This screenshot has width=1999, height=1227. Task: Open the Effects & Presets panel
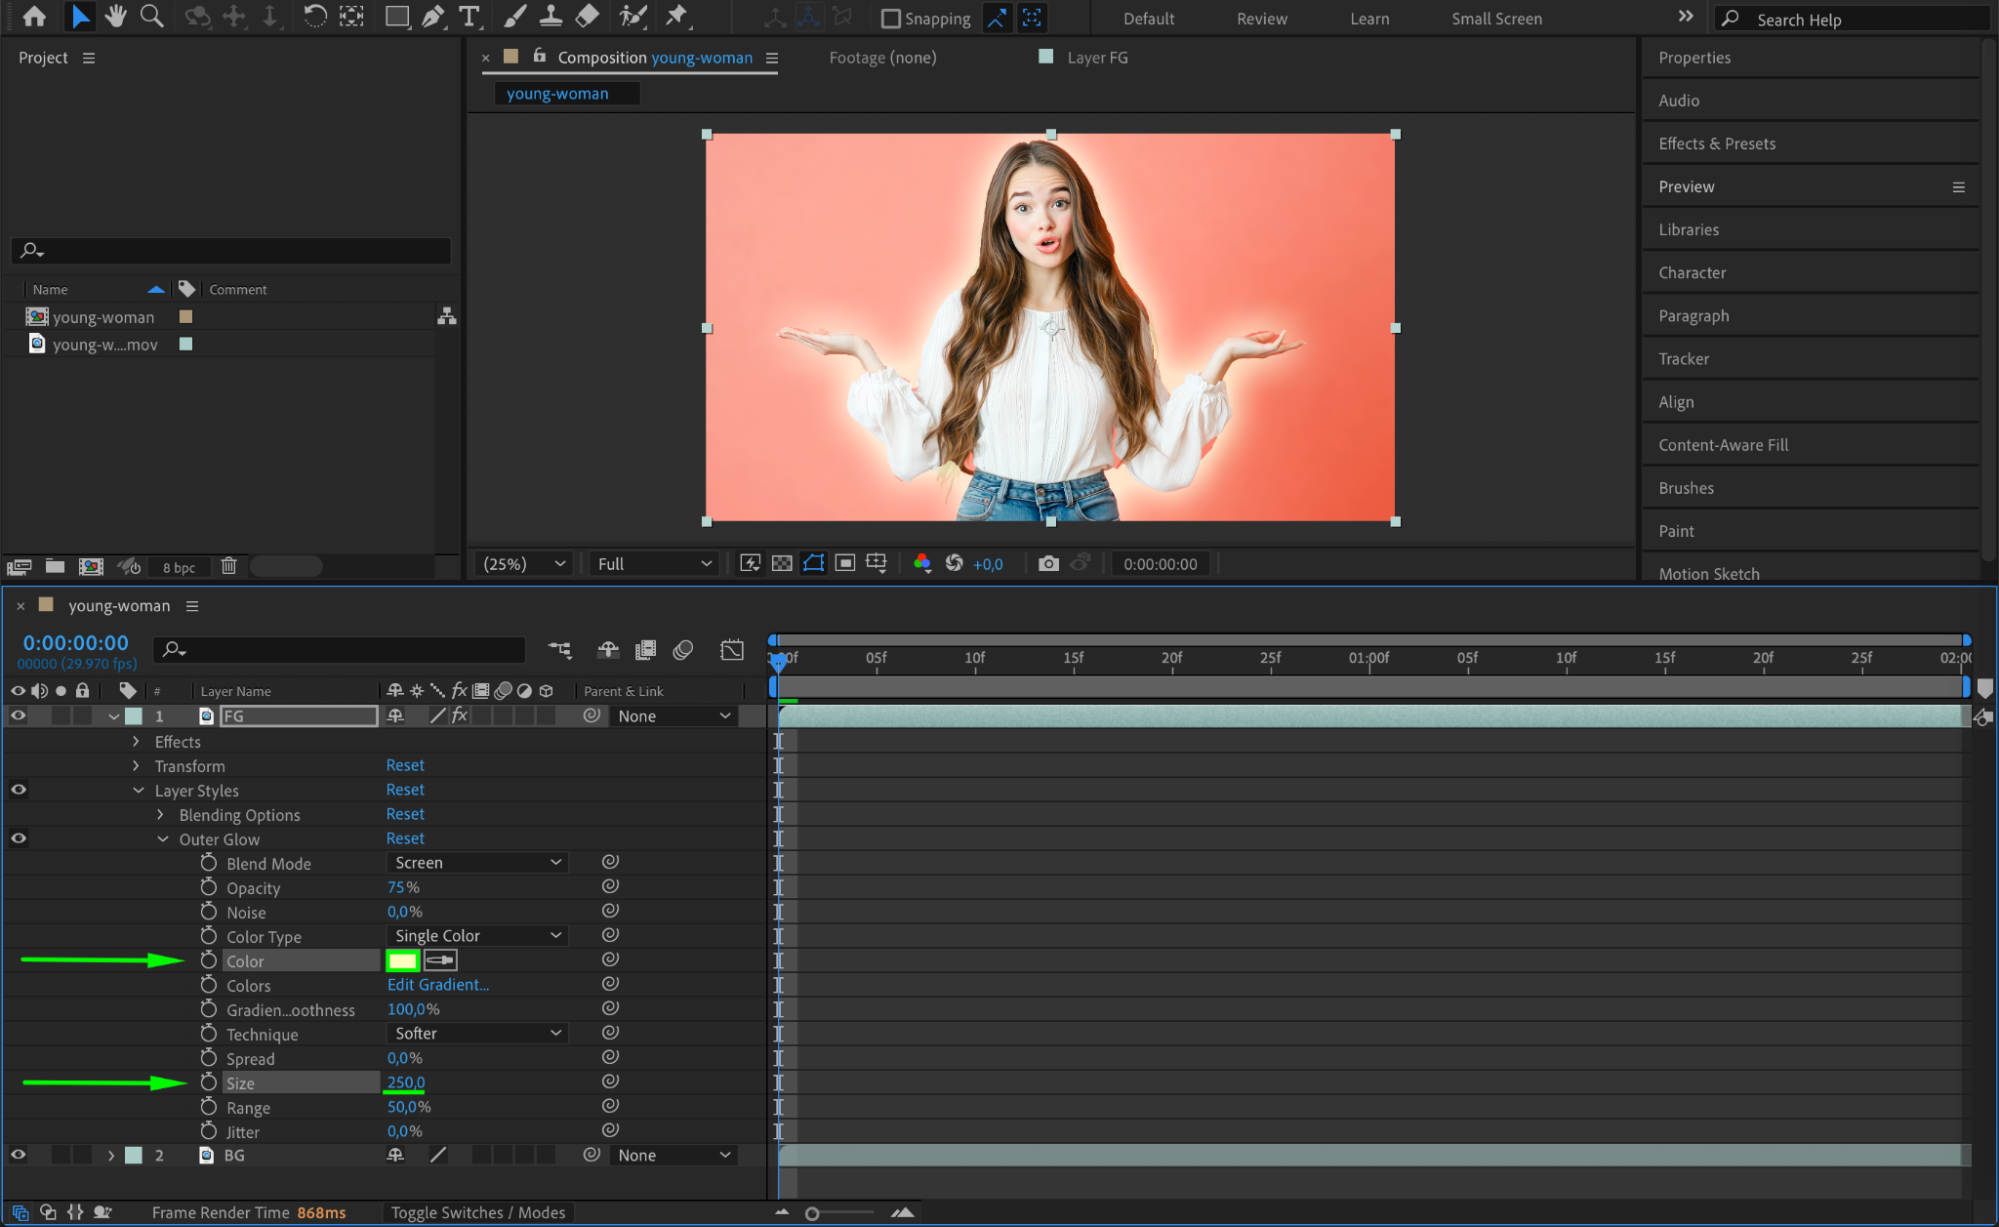(1716, 143)
